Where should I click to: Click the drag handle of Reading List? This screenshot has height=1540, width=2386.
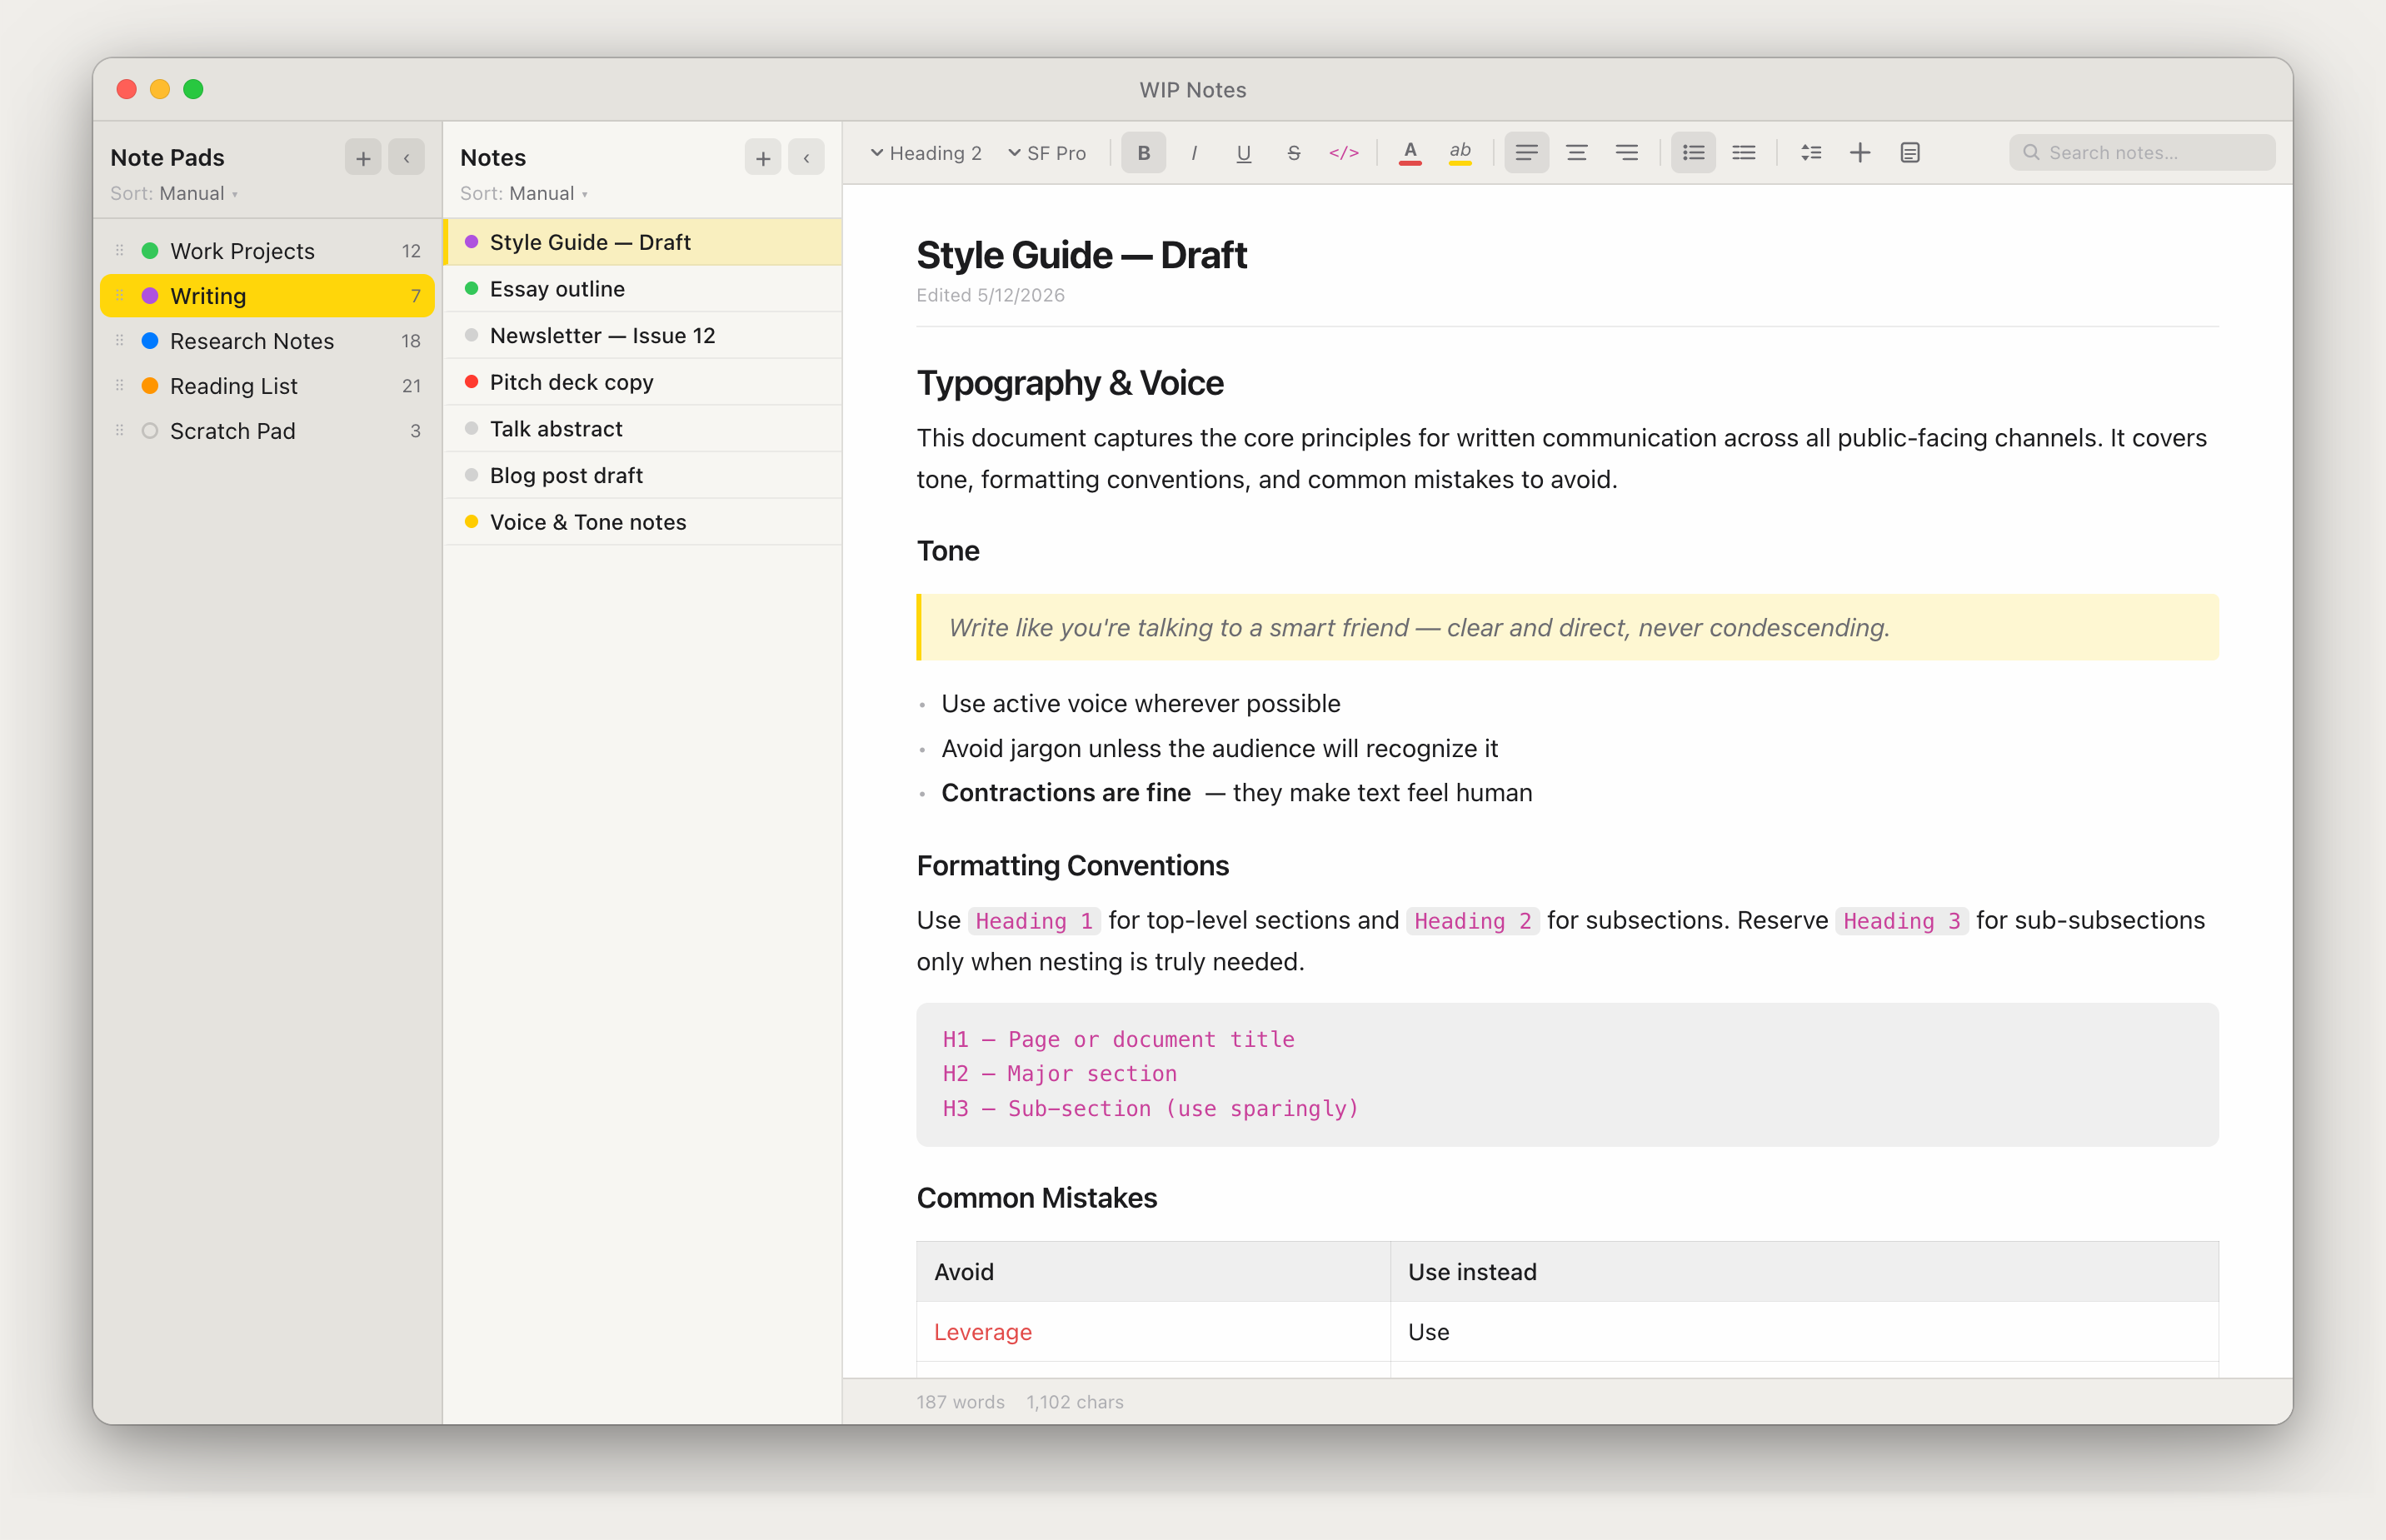coord(120,386)
